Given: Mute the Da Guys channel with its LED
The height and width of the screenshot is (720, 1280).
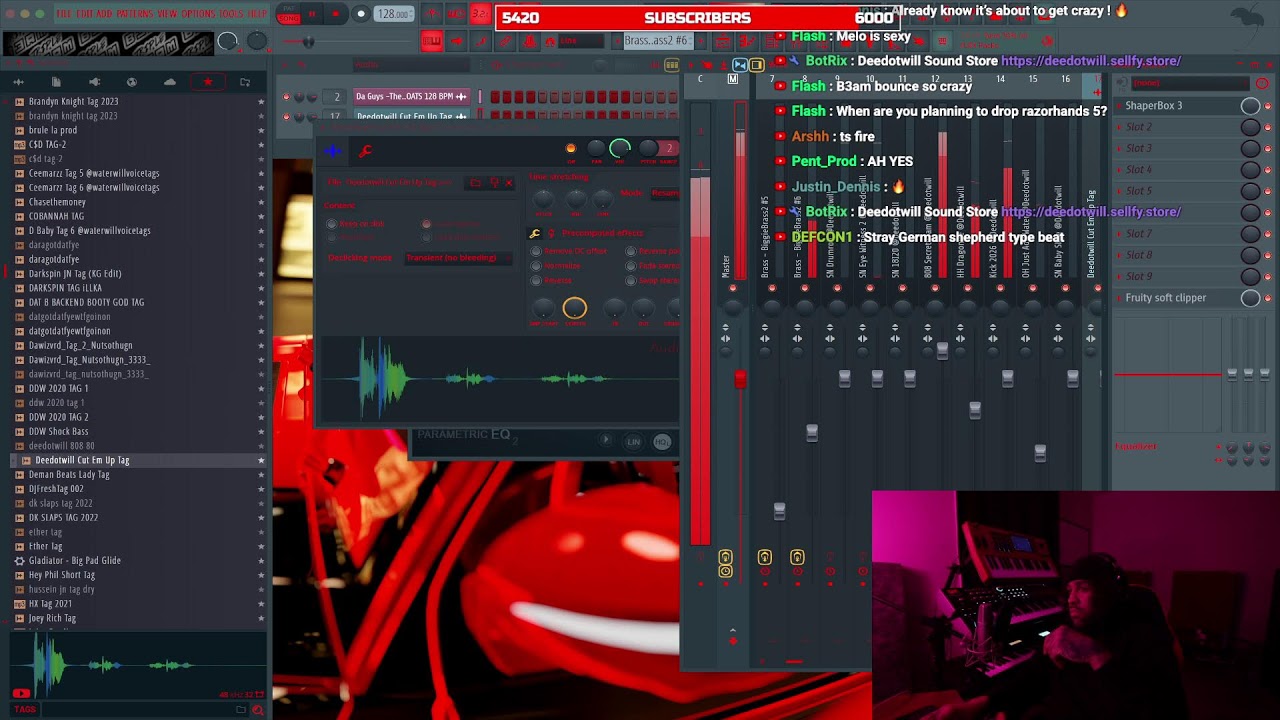Looking at the screenshot, I should 286,97.
